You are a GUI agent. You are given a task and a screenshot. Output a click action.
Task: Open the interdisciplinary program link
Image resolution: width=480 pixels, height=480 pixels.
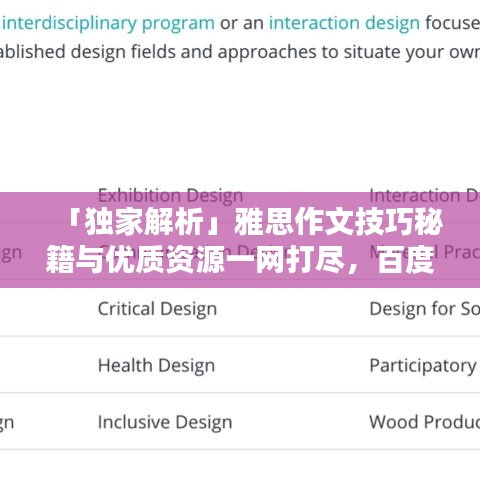(x=108, y=24)
